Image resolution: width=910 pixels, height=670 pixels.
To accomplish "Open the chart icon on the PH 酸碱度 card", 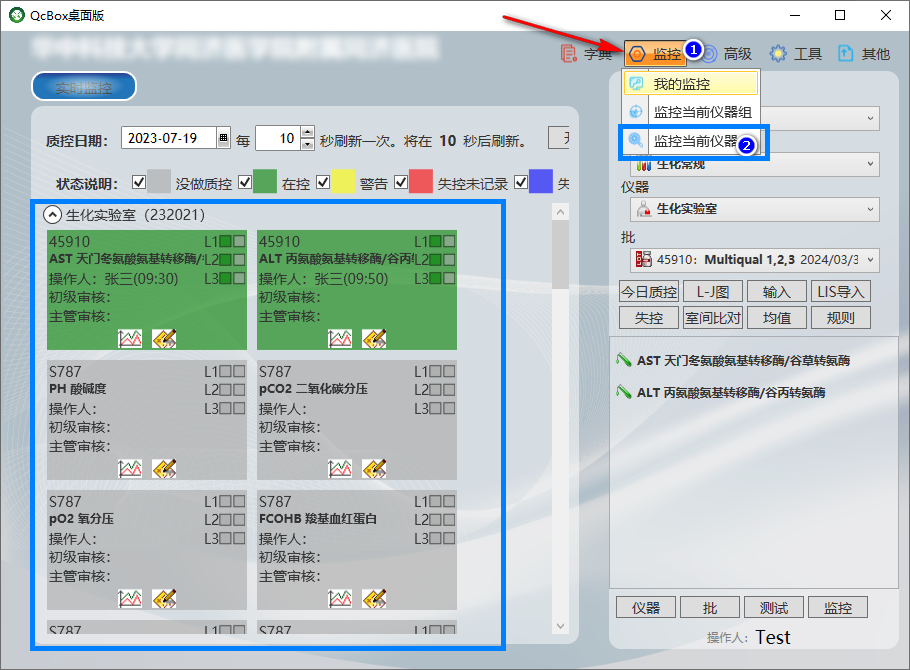I will pos(130,469).
